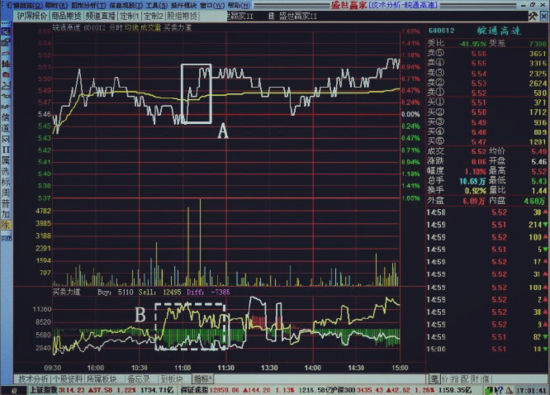
Task: Select the 15:00 tick trade row
Action: [x=487, y=349]
